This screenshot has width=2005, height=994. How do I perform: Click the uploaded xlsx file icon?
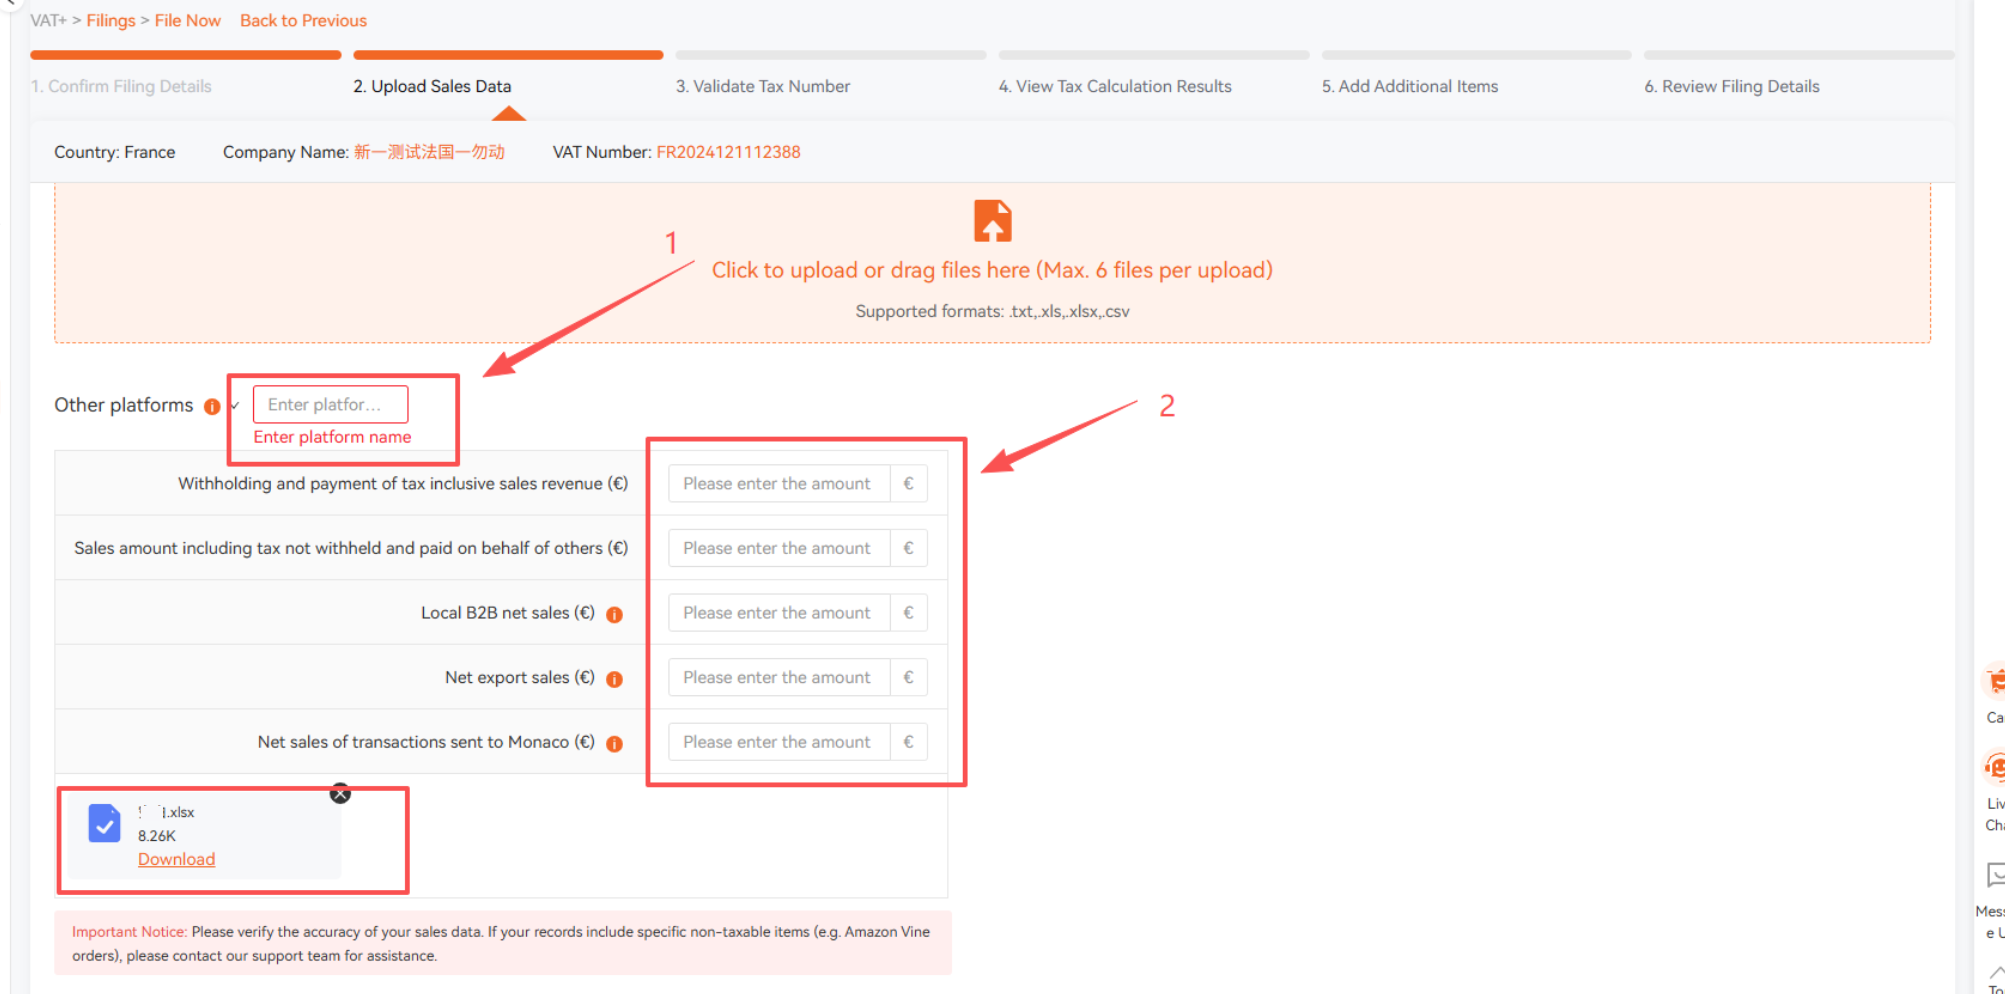(x=104, y=823)
